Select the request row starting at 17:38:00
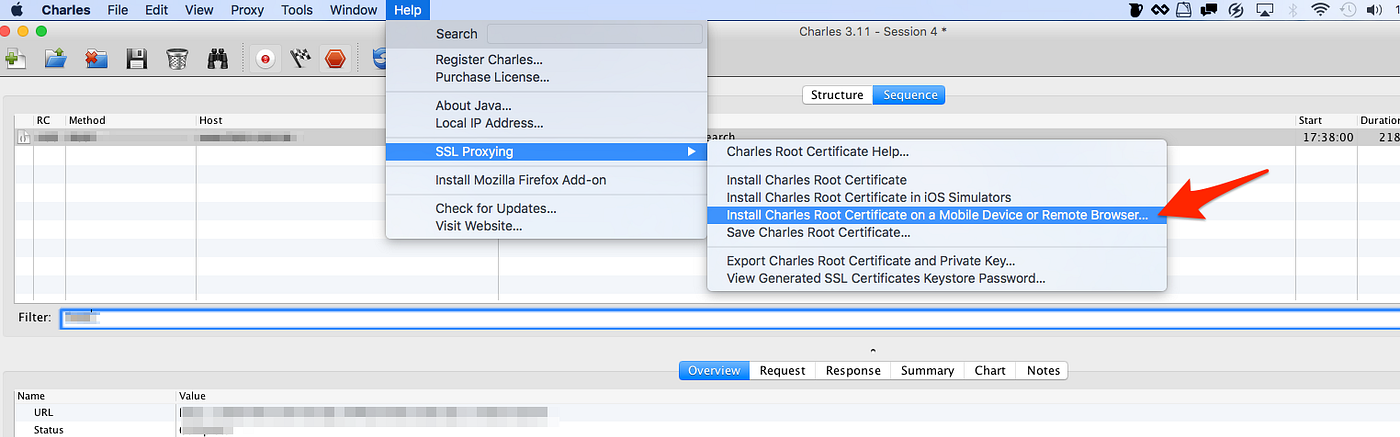 coord(706,137)
